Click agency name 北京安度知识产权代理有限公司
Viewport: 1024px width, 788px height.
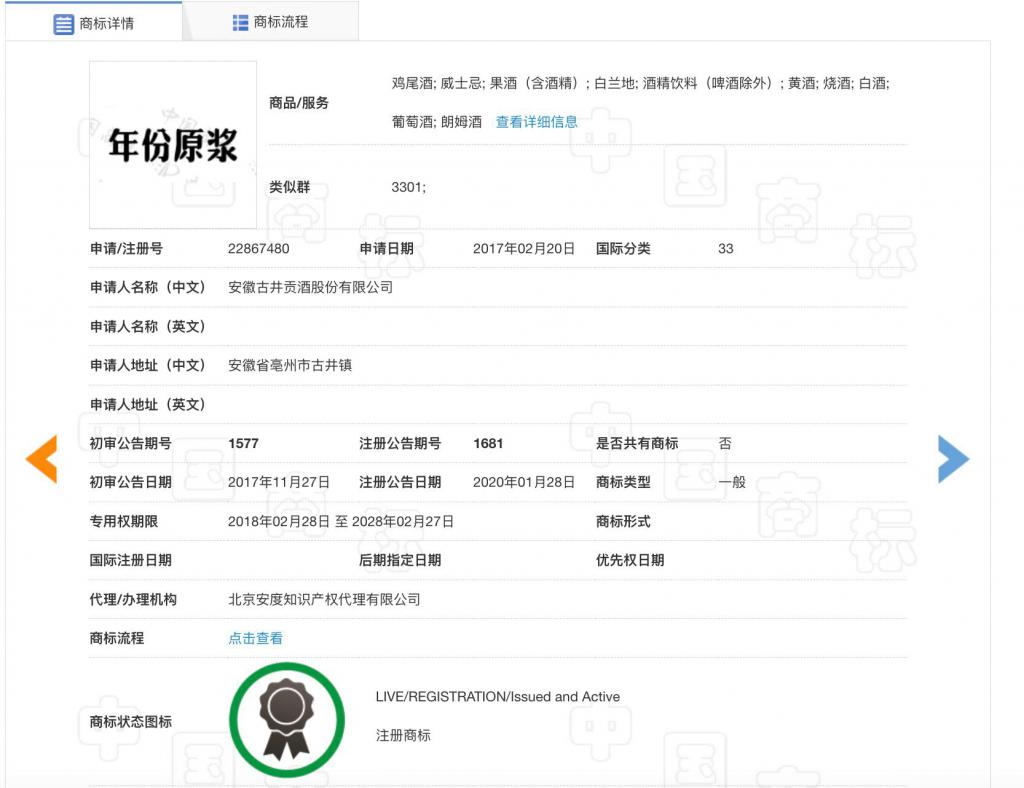coord(324,599)
